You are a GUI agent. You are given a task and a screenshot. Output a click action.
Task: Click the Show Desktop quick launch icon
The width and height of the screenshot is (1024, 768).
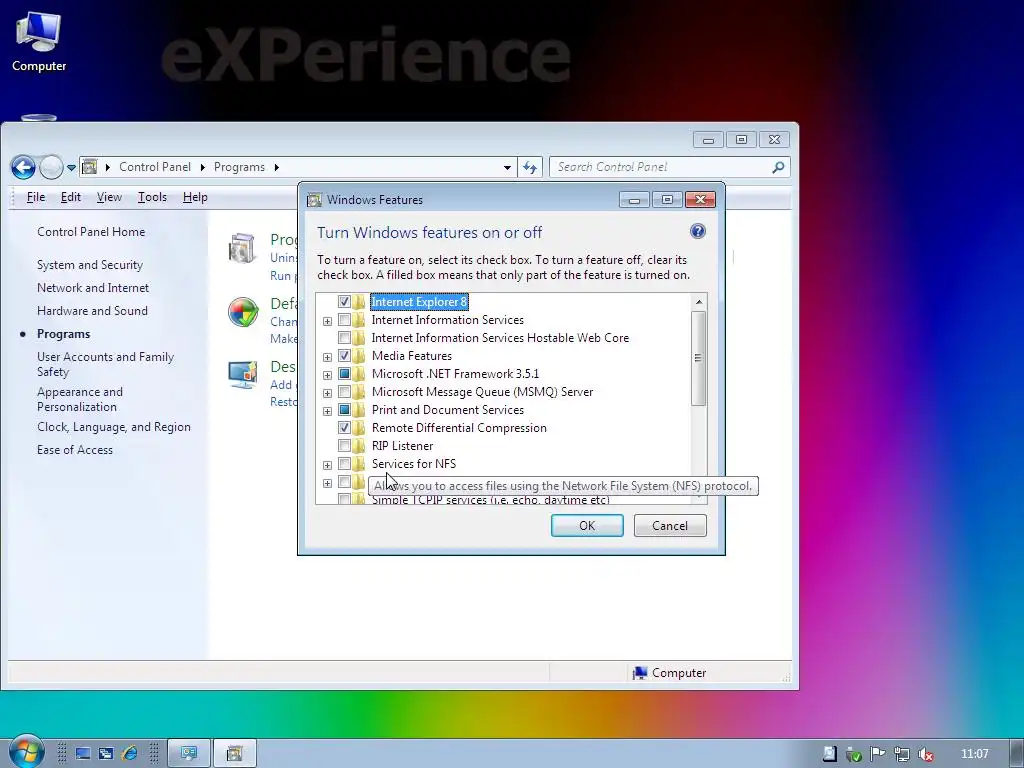click(x=83, y=754)
